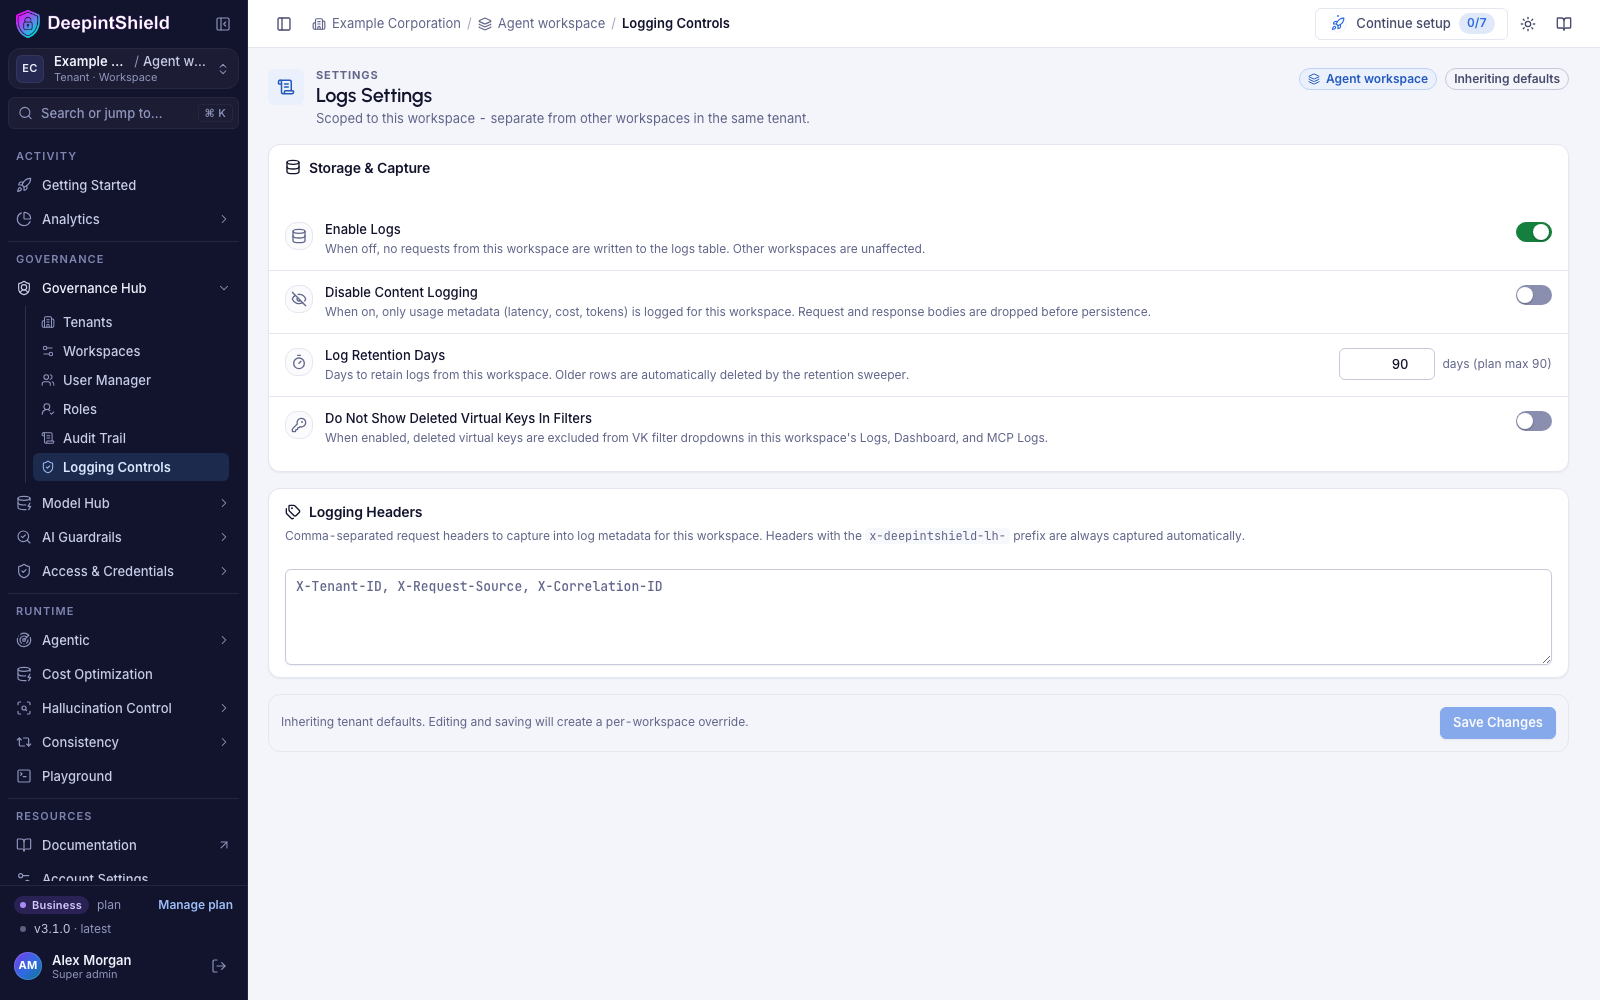Expand the Model Hub chevron
Image resolution: width=1600 pixels, height=1000 pixels.
pos(224,503)
